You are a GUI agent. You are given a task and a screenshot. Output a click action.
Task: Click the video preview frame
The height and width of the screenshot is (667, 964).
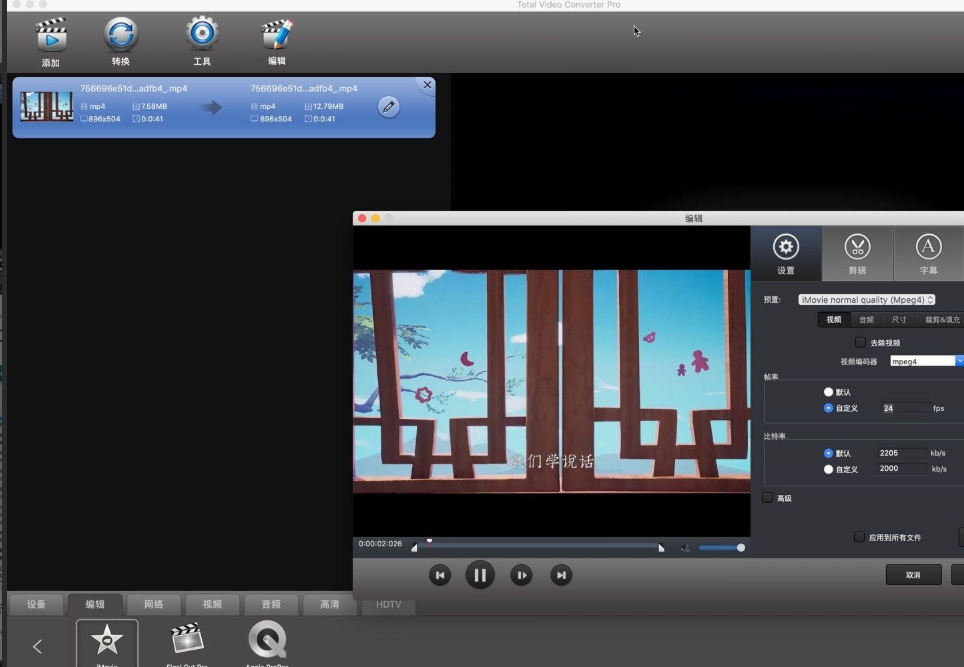click(551, 381)
